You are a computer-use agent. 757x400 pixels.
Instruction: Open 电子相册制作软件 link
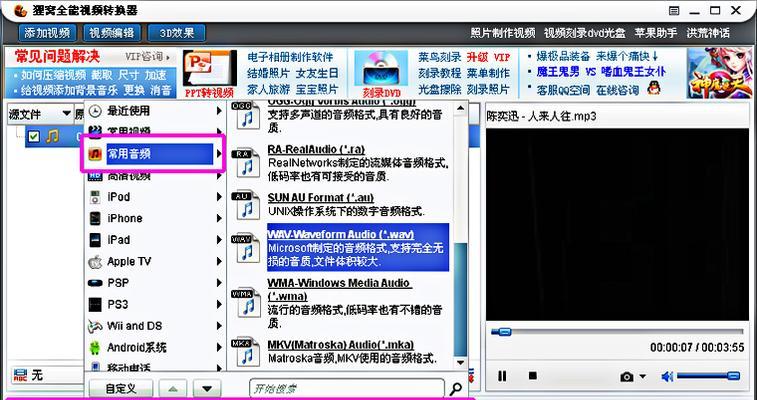click(290, 57)
